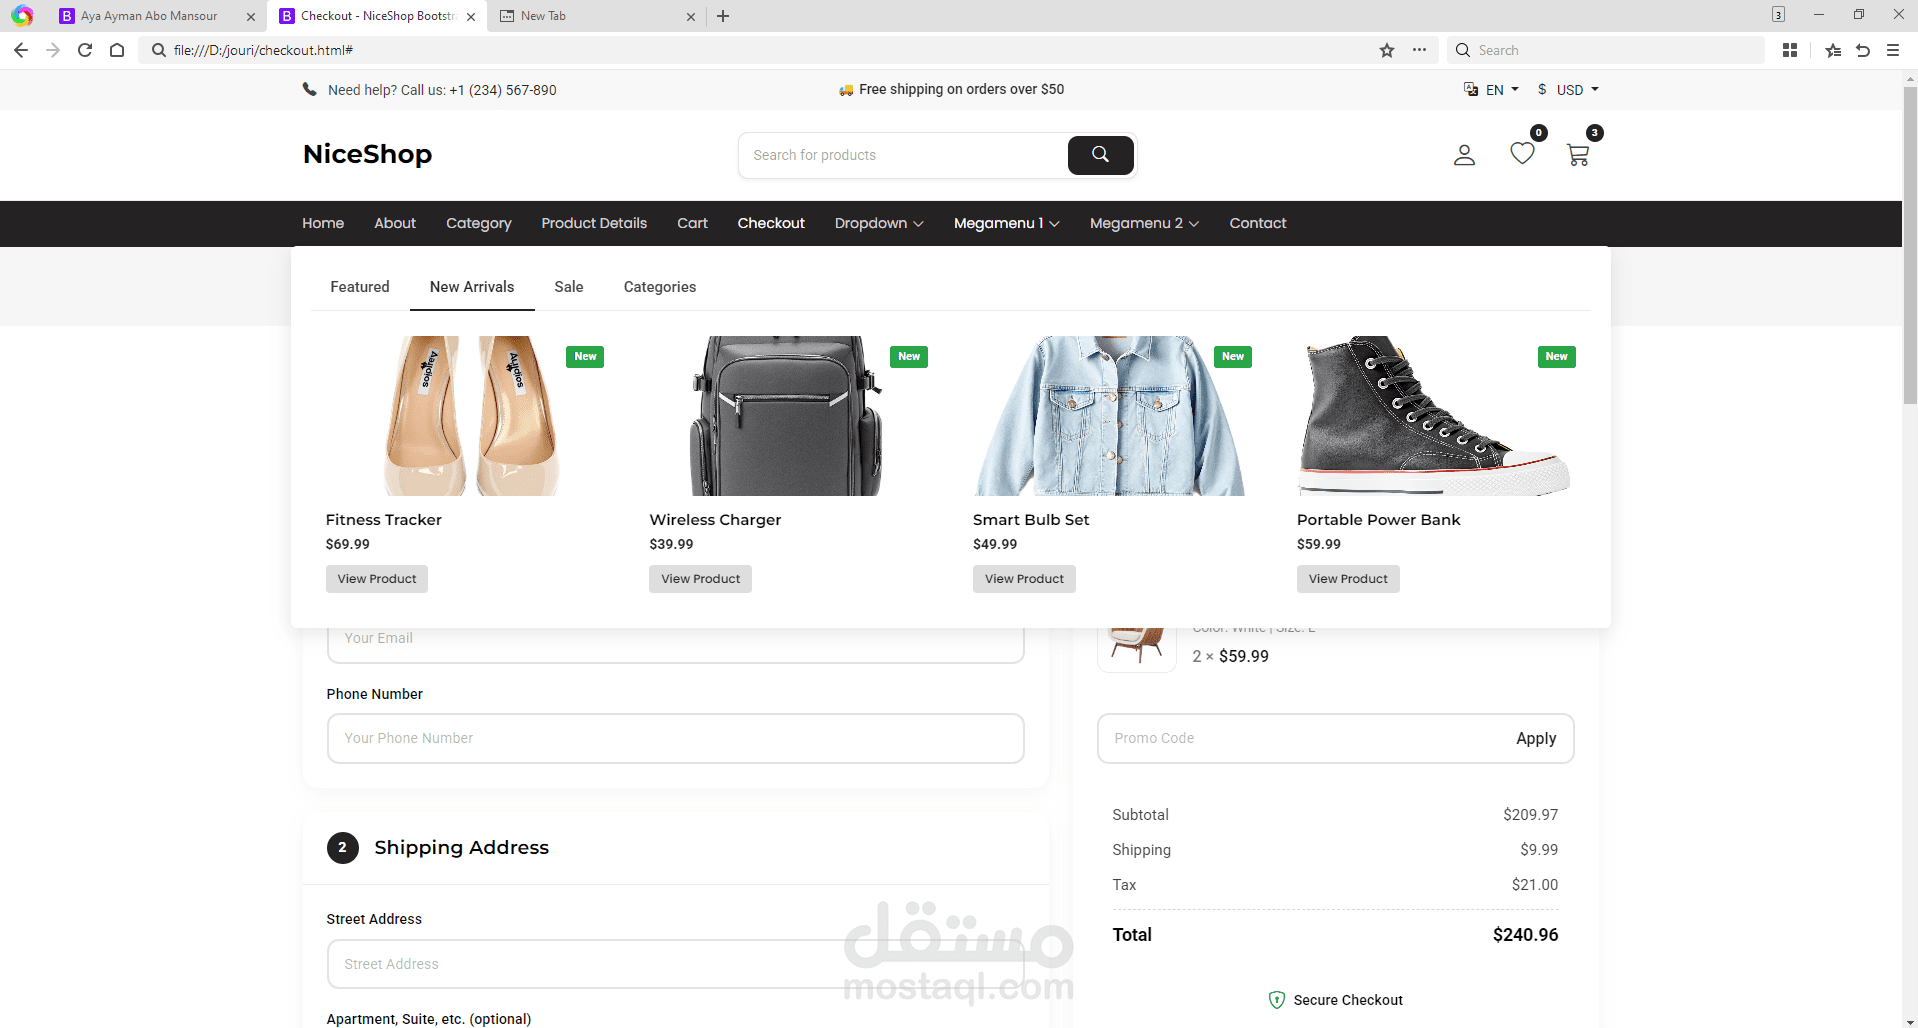Screen dimensions: 1918x1028
Task: Open the browser extensions grid icon
Action: 1790,50
